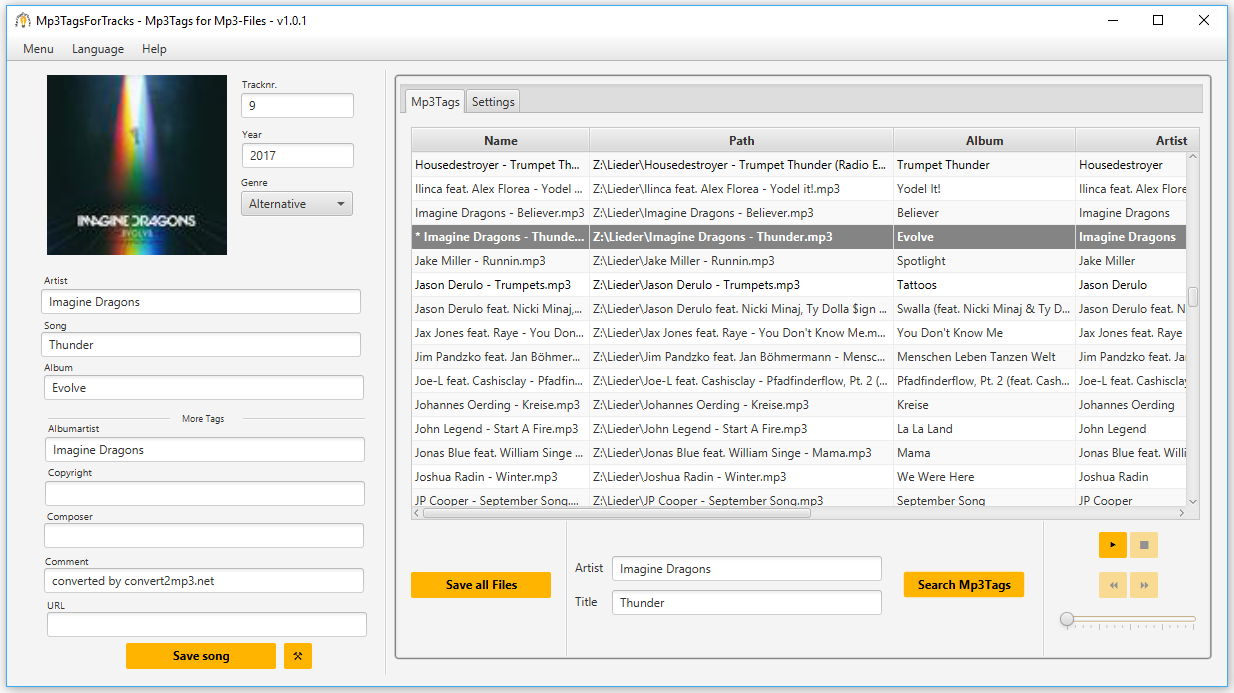The height and width of the screenshot is (693, 1234).
Task: Click the empty Composer field
Action: 205,536
